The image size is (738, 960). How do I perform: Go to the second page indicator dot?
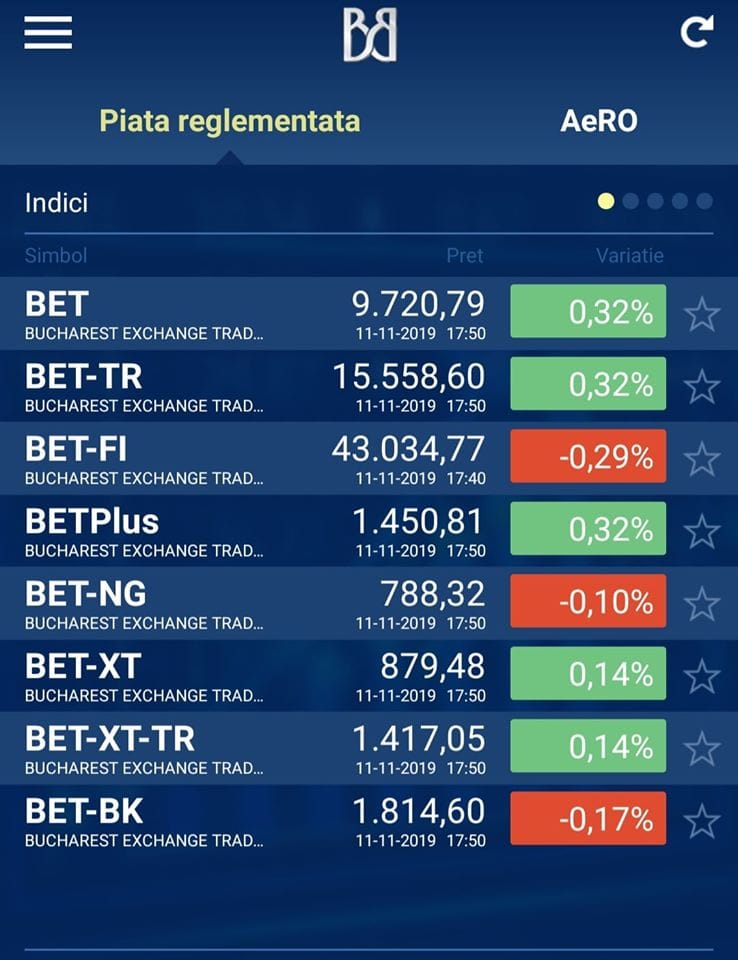(630, 201)
